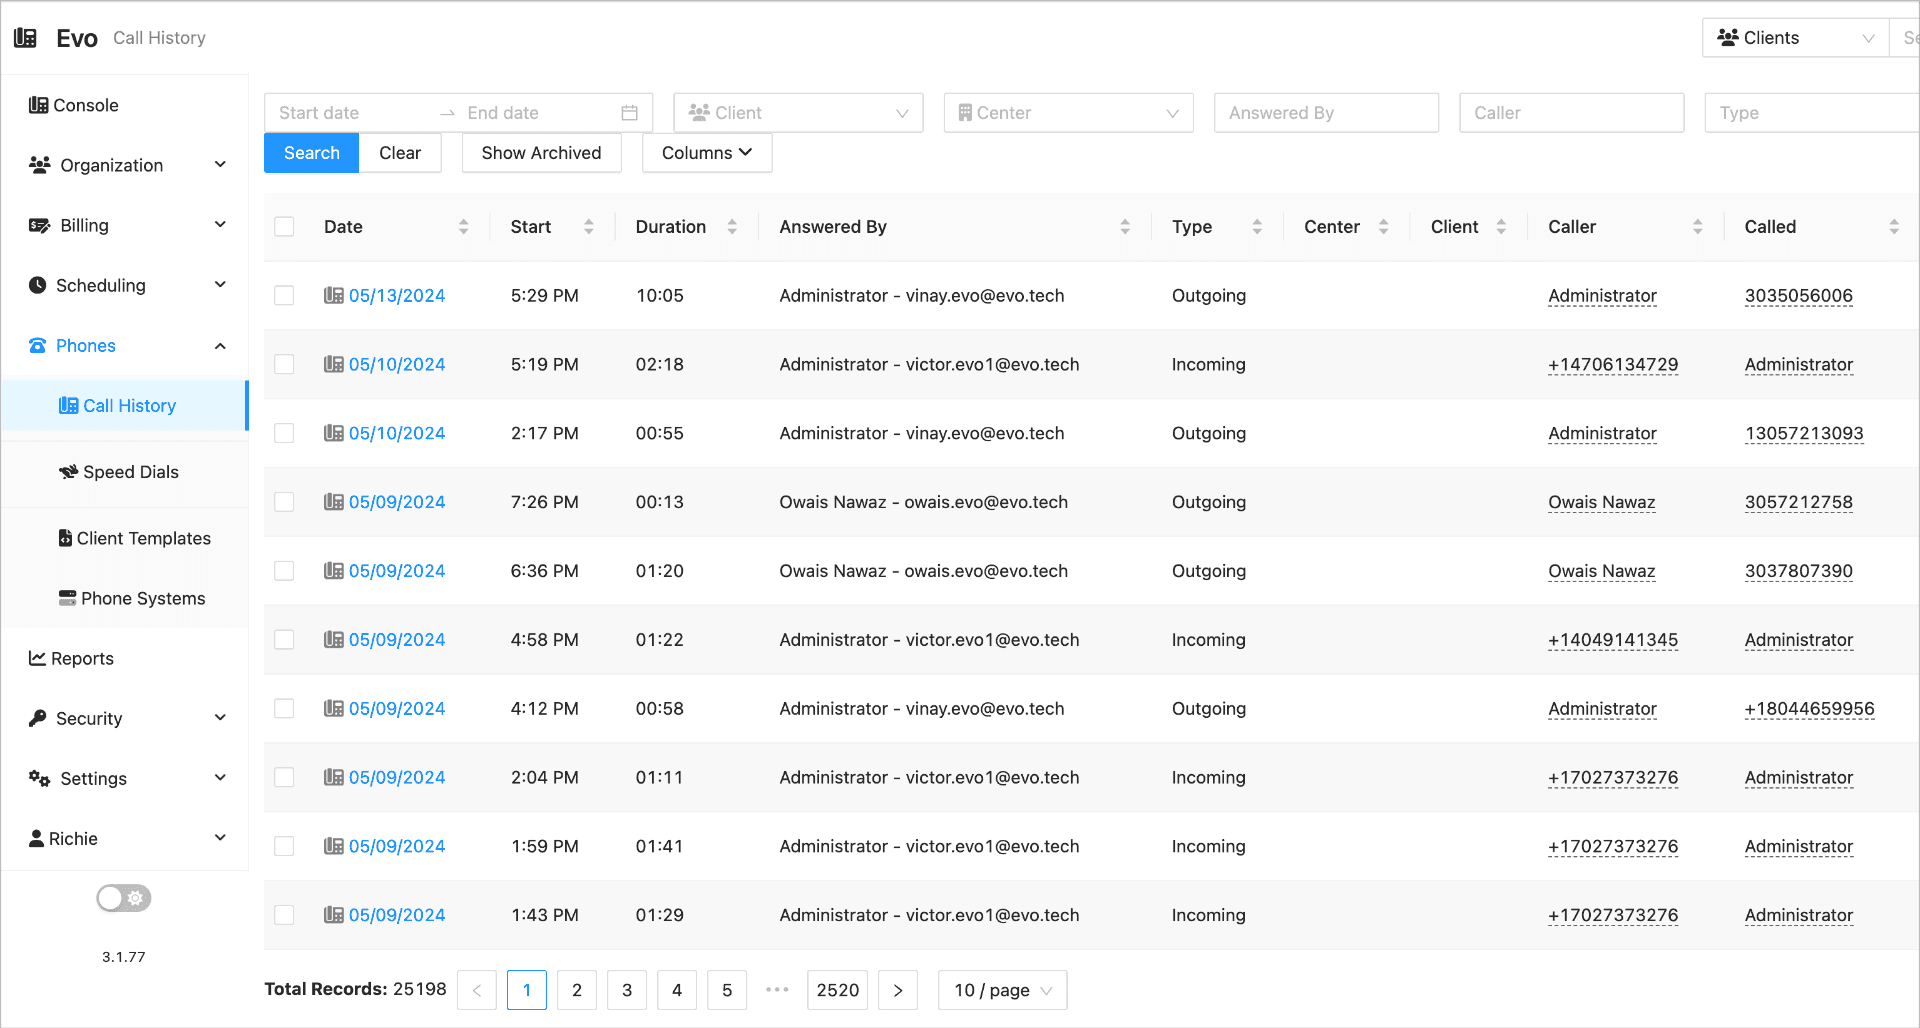
Task: Open the Clients dropdown in header
Action: (x=1795, y=38)
